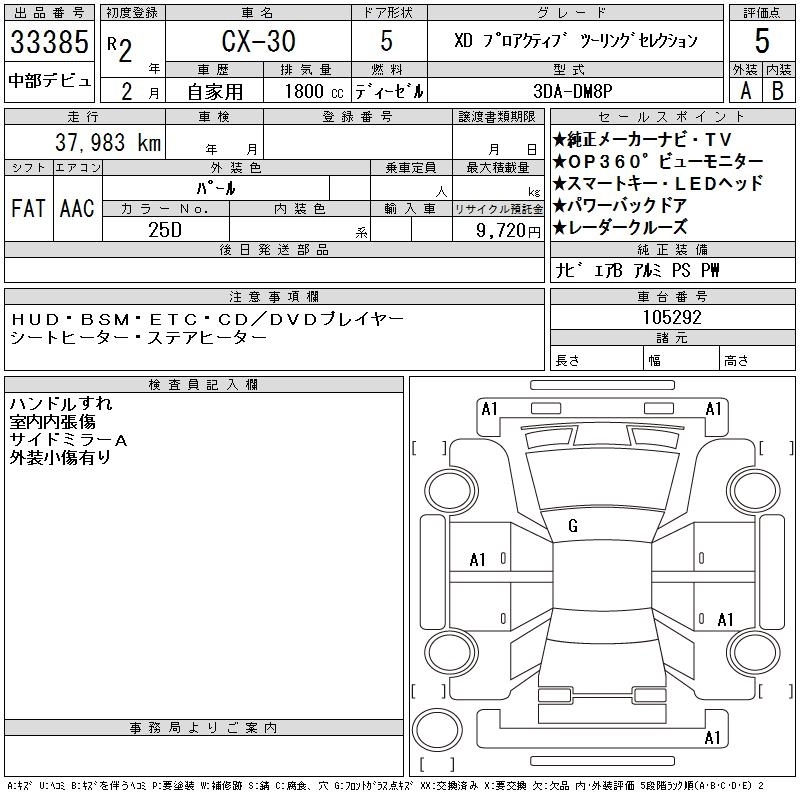Click the "幅" dimension label
The height and width of the screenshot is (800, 800).
pos(655,360)
